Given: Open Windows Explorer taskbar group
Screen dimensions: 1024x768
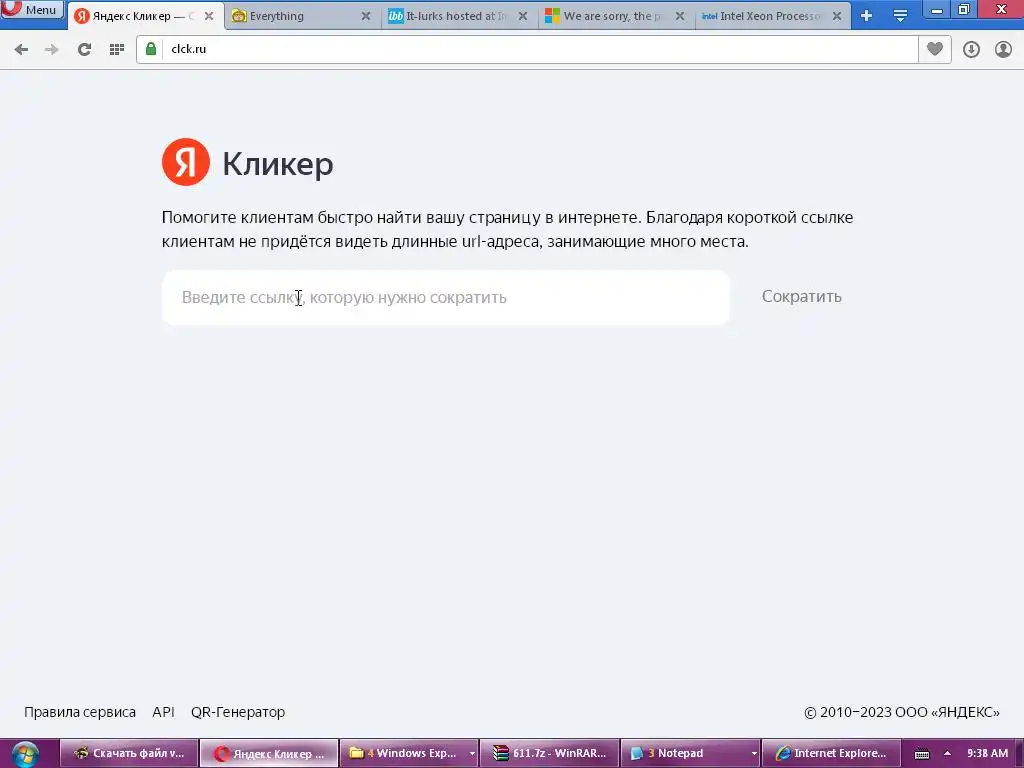Looking at the screenshot, I should tap(404, 754).
